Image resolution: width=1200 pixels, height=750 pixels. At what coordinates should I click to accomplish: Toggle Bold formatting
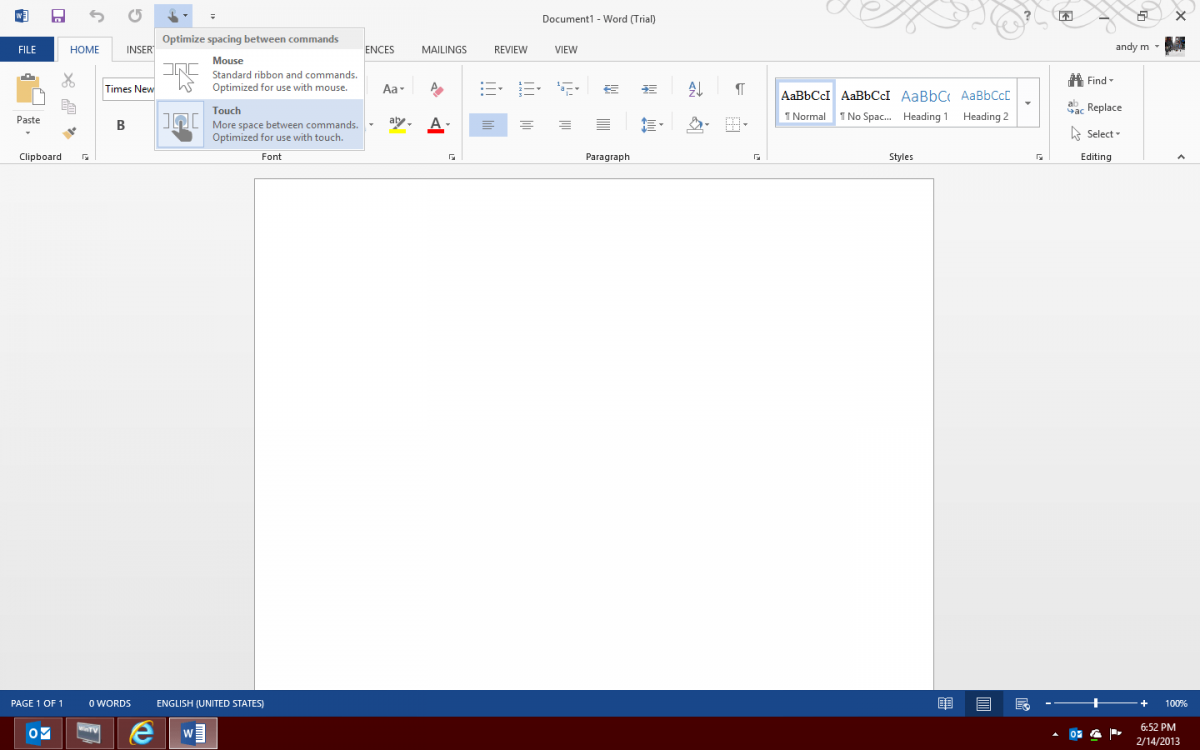point(121,125)
